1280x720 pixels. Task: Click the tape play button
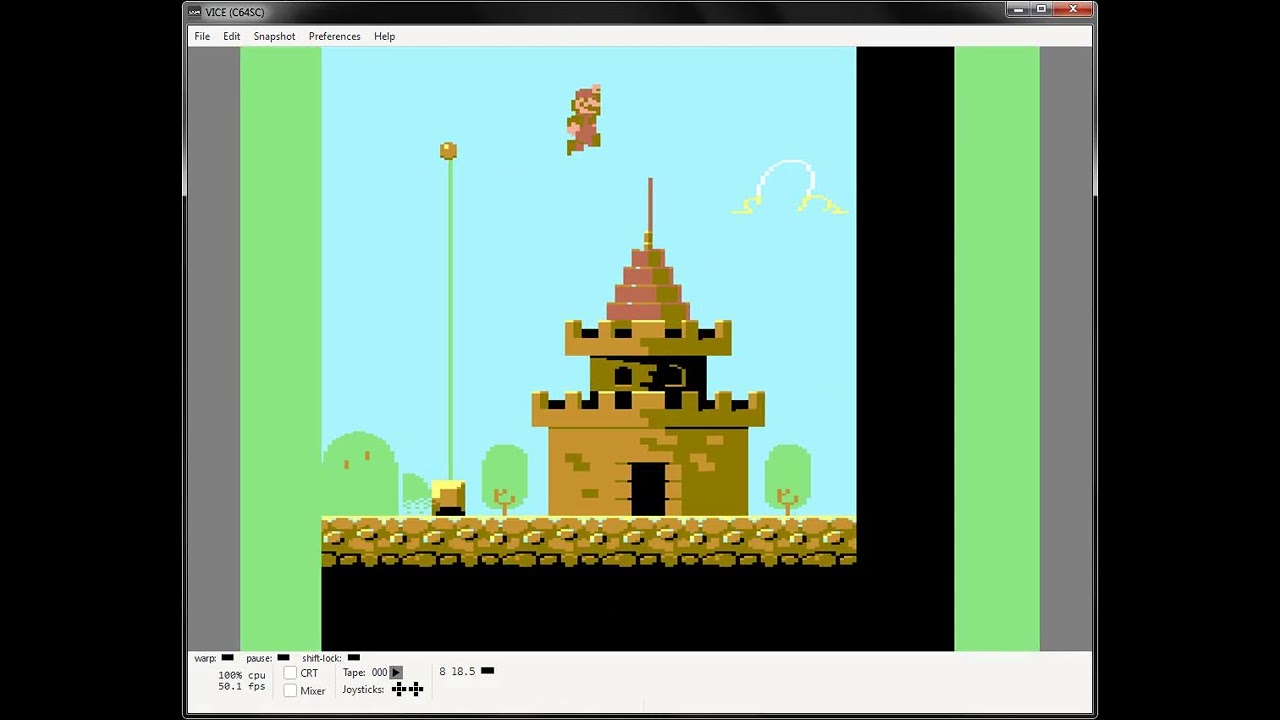click(396, 672)
